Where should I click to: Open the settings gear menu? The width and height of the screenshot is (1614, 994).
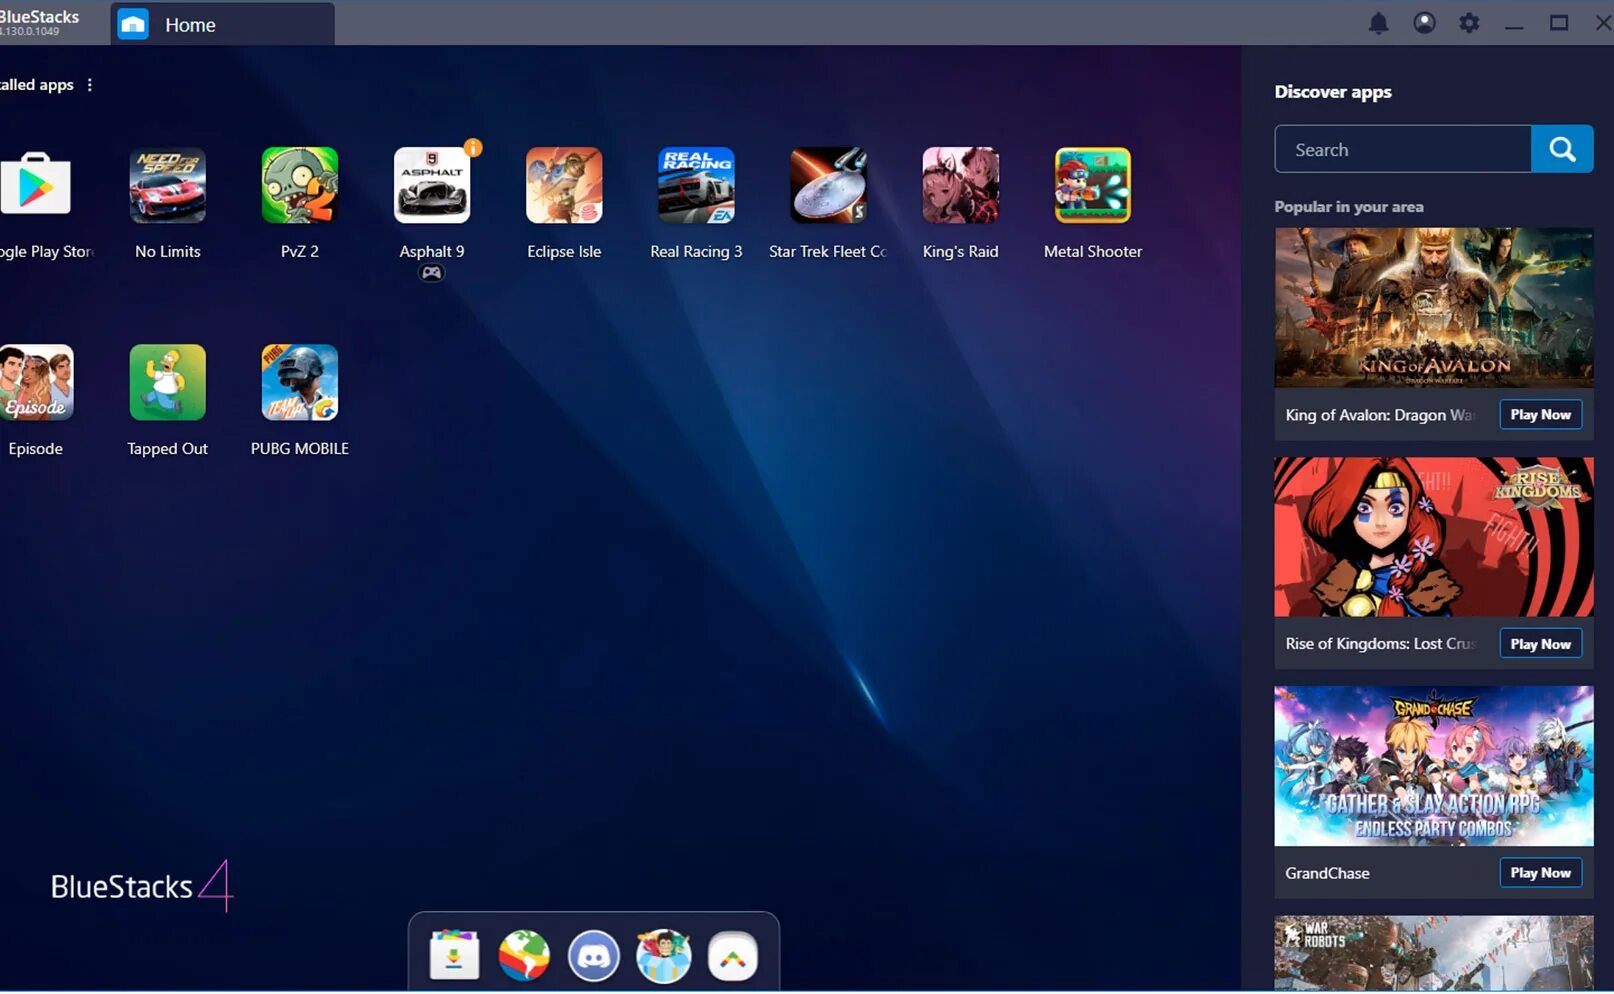[x=1469, y=23]
